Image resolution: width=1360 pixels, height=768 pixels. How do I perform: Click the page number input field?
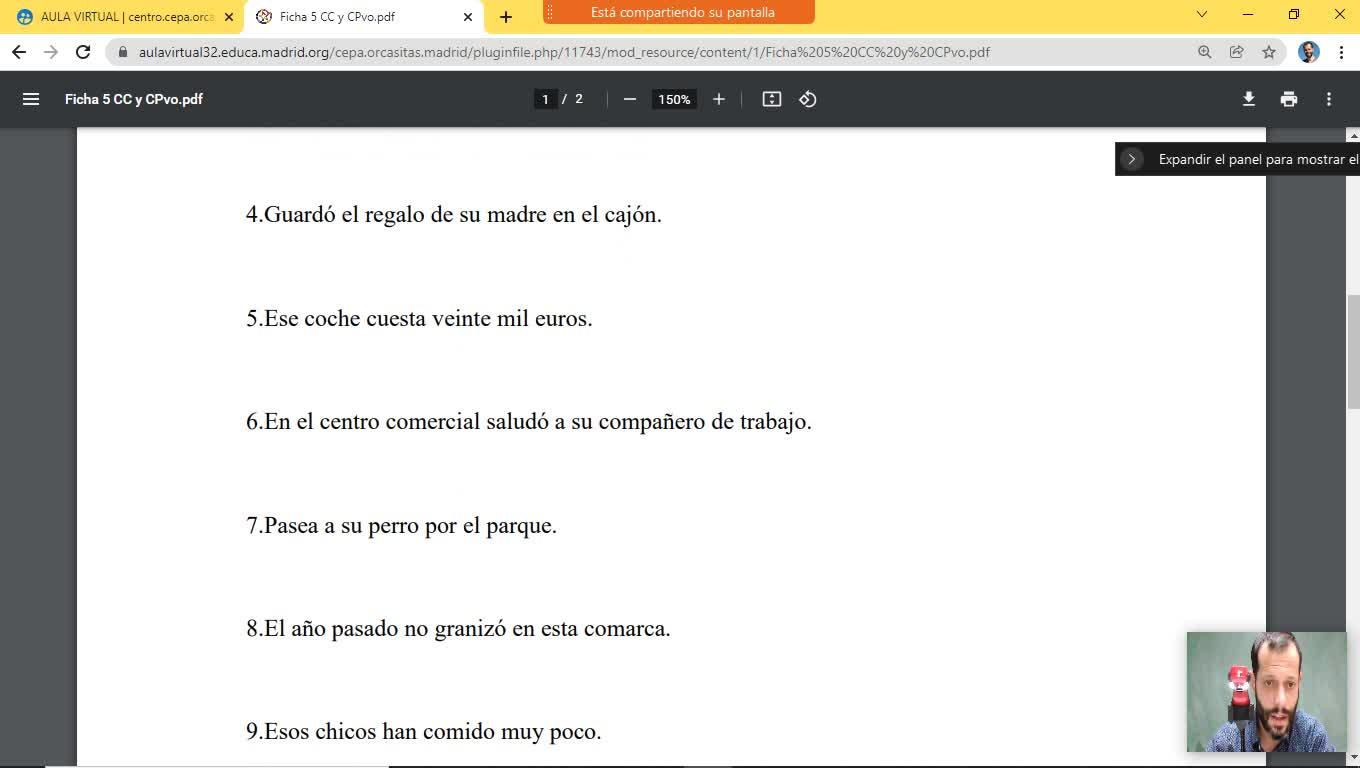545,99
